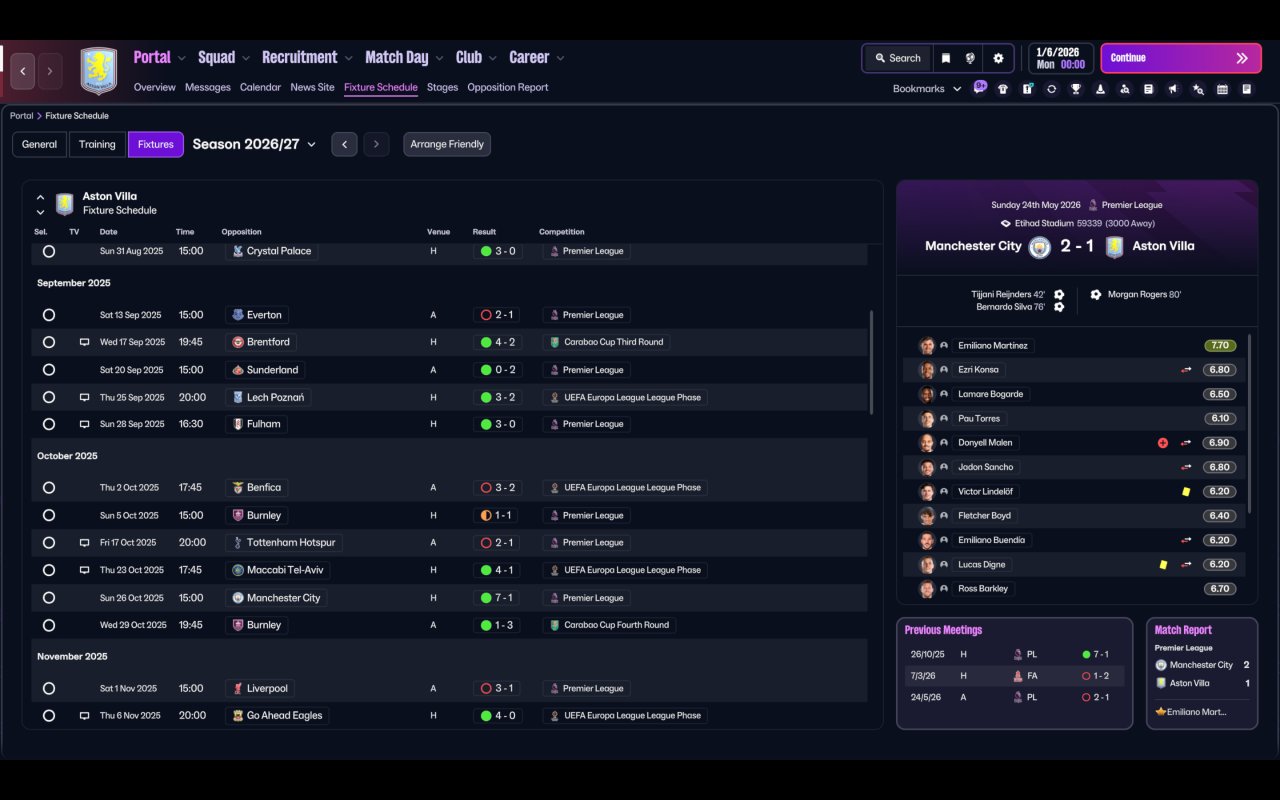Go to the previous season with left arrow
1280x800 pixels.
coord(344,144)
